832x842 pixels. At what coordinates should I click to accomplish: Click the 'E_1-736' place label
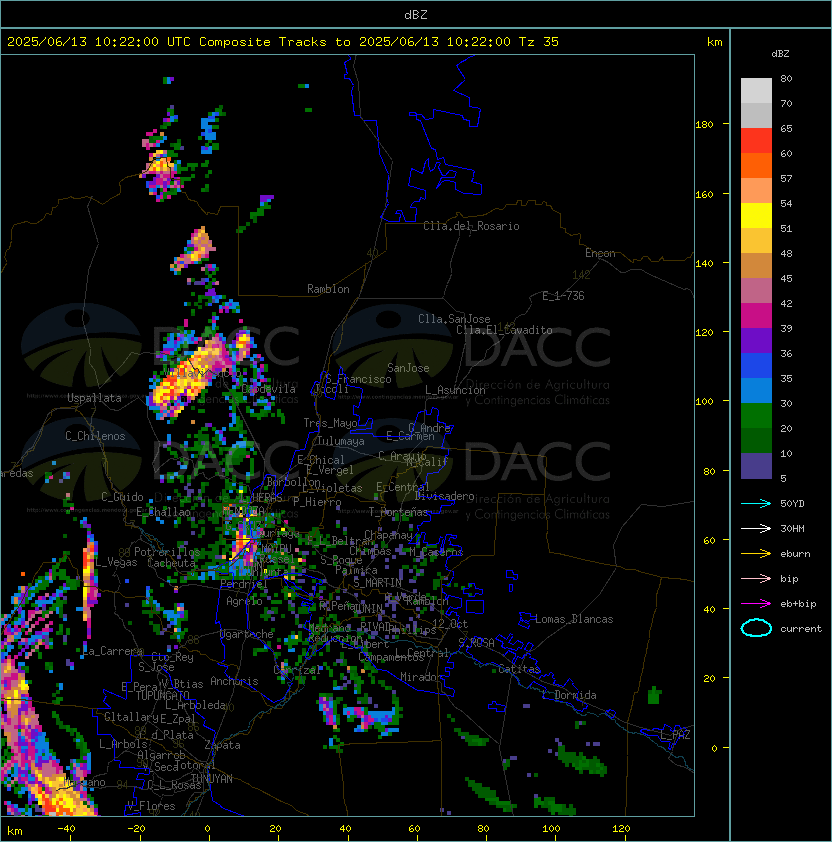(x=563, y=296)
